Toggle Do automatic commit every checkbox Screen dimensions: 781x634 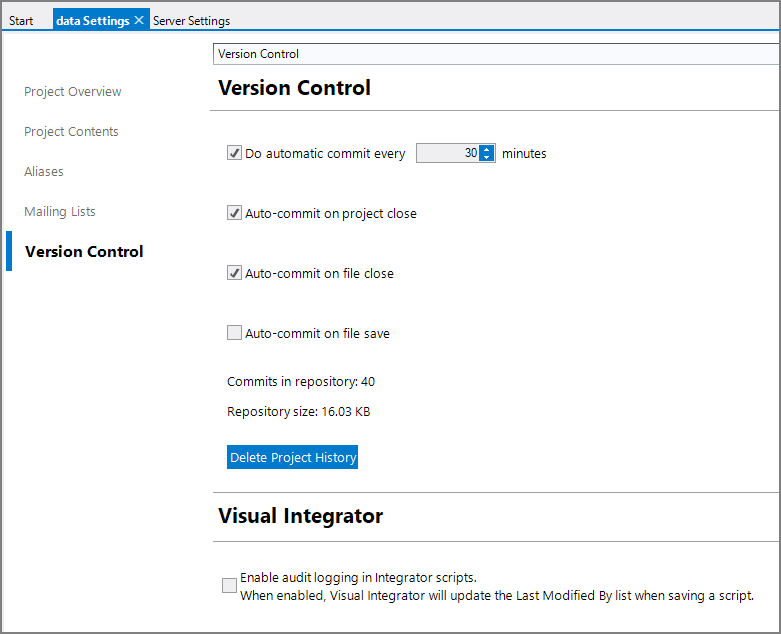click(x=234, y=153)
